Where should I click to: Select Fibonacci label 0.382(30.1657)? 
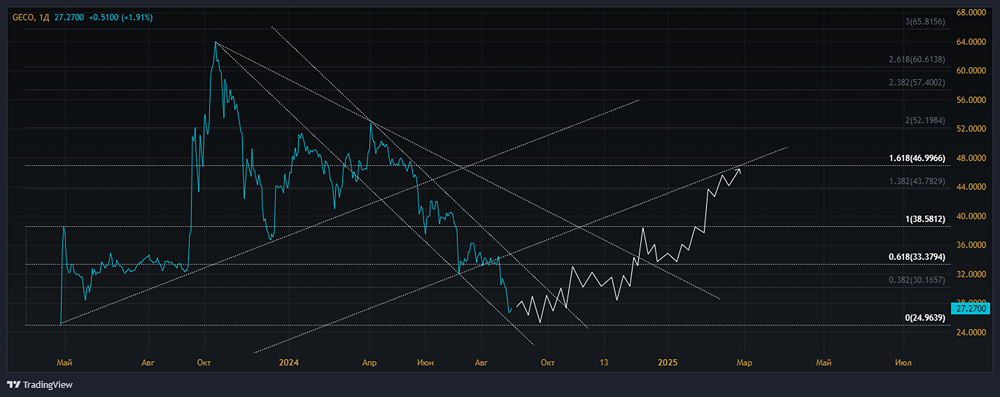pos(916,280)
